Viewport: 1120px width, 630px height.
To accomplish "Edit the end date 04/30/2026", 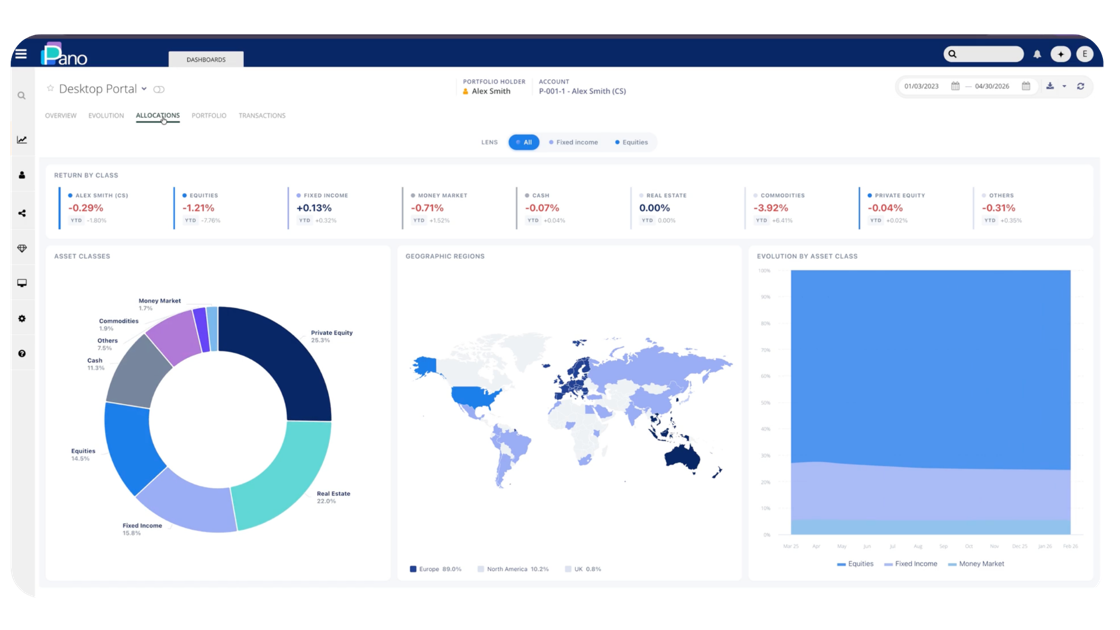I will pyautogui.click(x=992, y=86).
